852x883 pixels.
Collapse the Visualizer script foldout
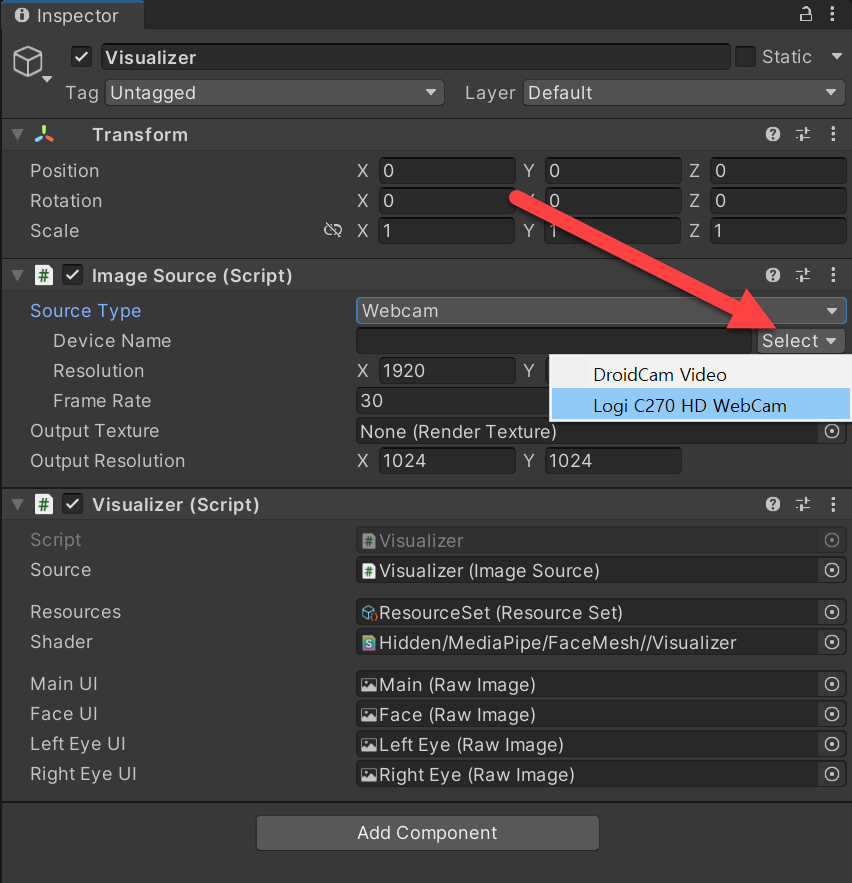point(17,504)
